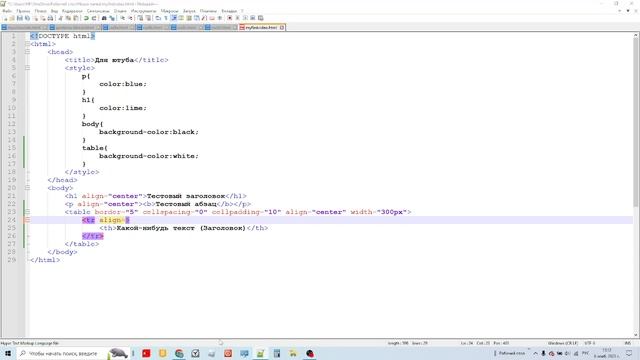Copy selection using toolbar icon
640x360 pixels.
coord(68,18)
